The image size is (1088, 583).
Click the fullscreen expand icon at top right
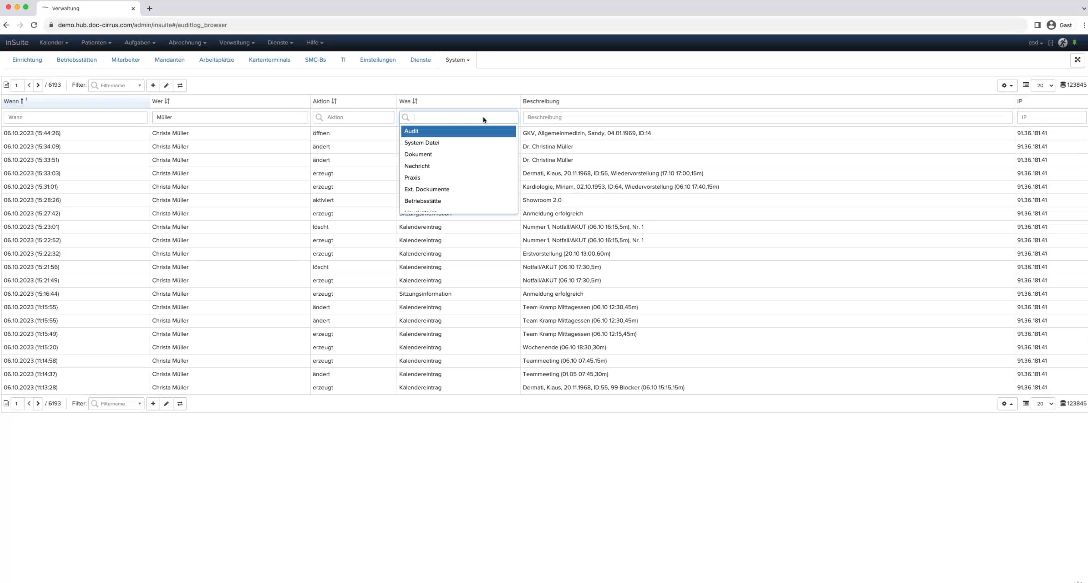[1078, 60]
